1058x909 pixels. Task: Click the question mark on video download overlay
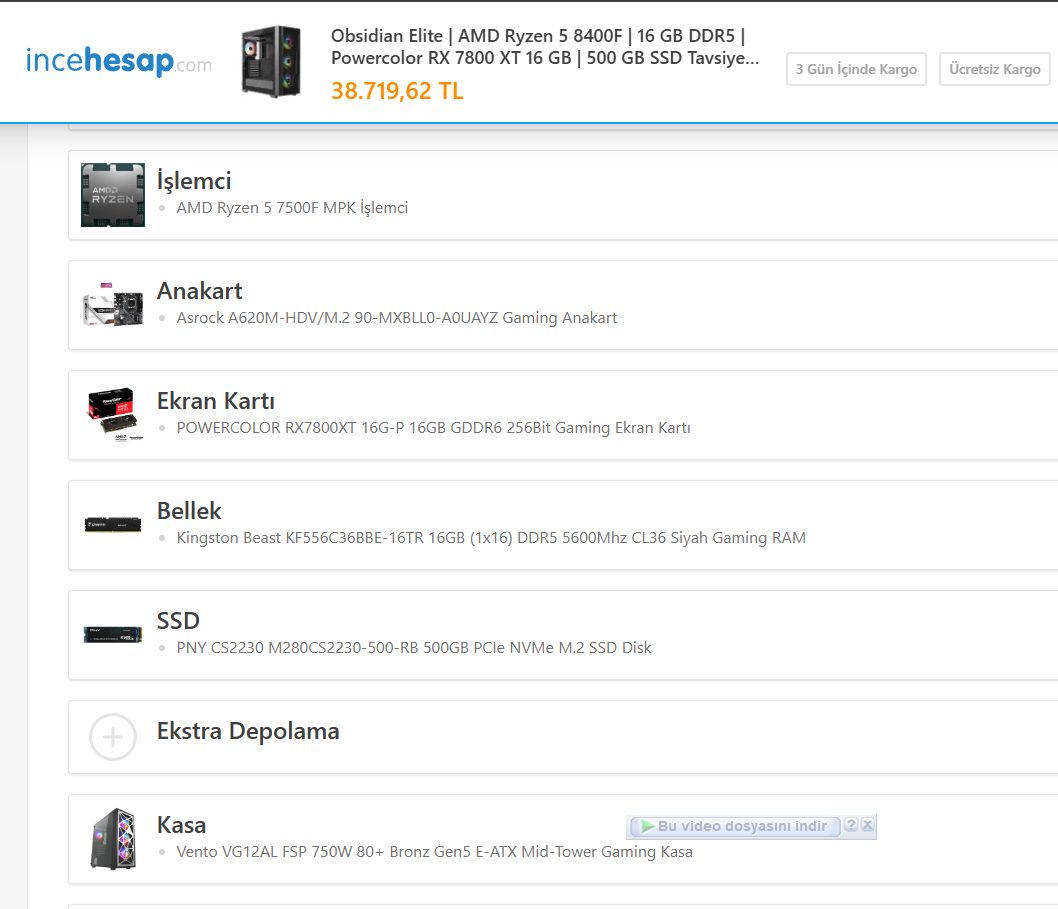tap(851, 825)
